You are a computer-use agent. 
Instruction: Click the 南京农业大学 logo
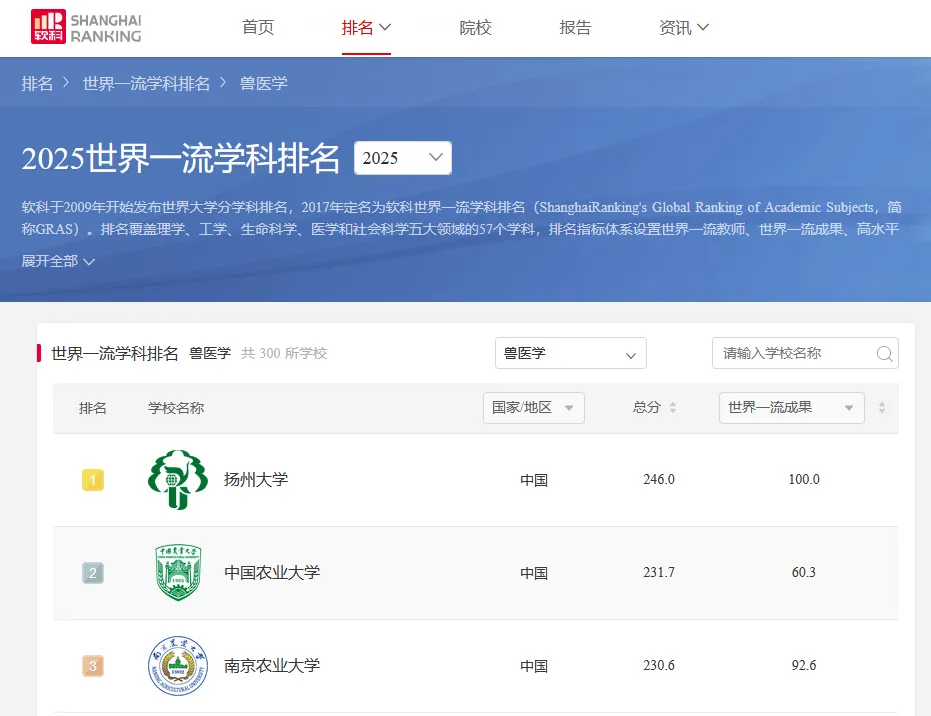coord(178,666)
